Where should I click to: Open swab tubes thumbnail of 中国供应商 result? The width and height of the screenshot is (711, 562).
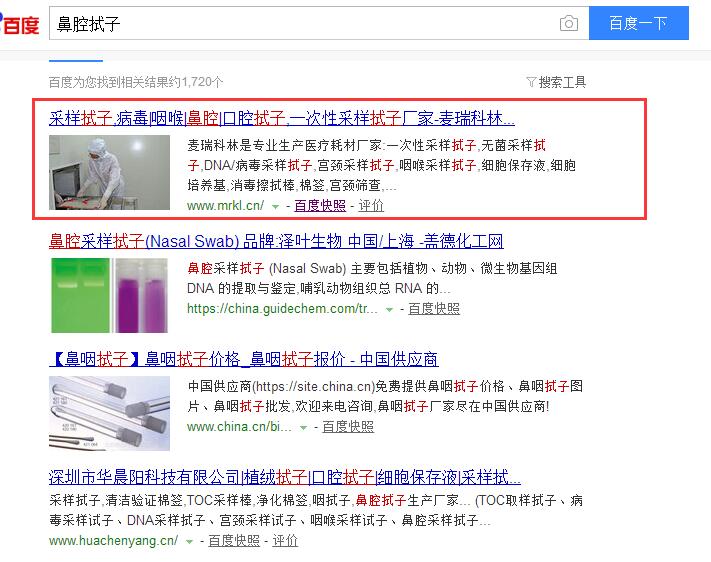point(109,413)
